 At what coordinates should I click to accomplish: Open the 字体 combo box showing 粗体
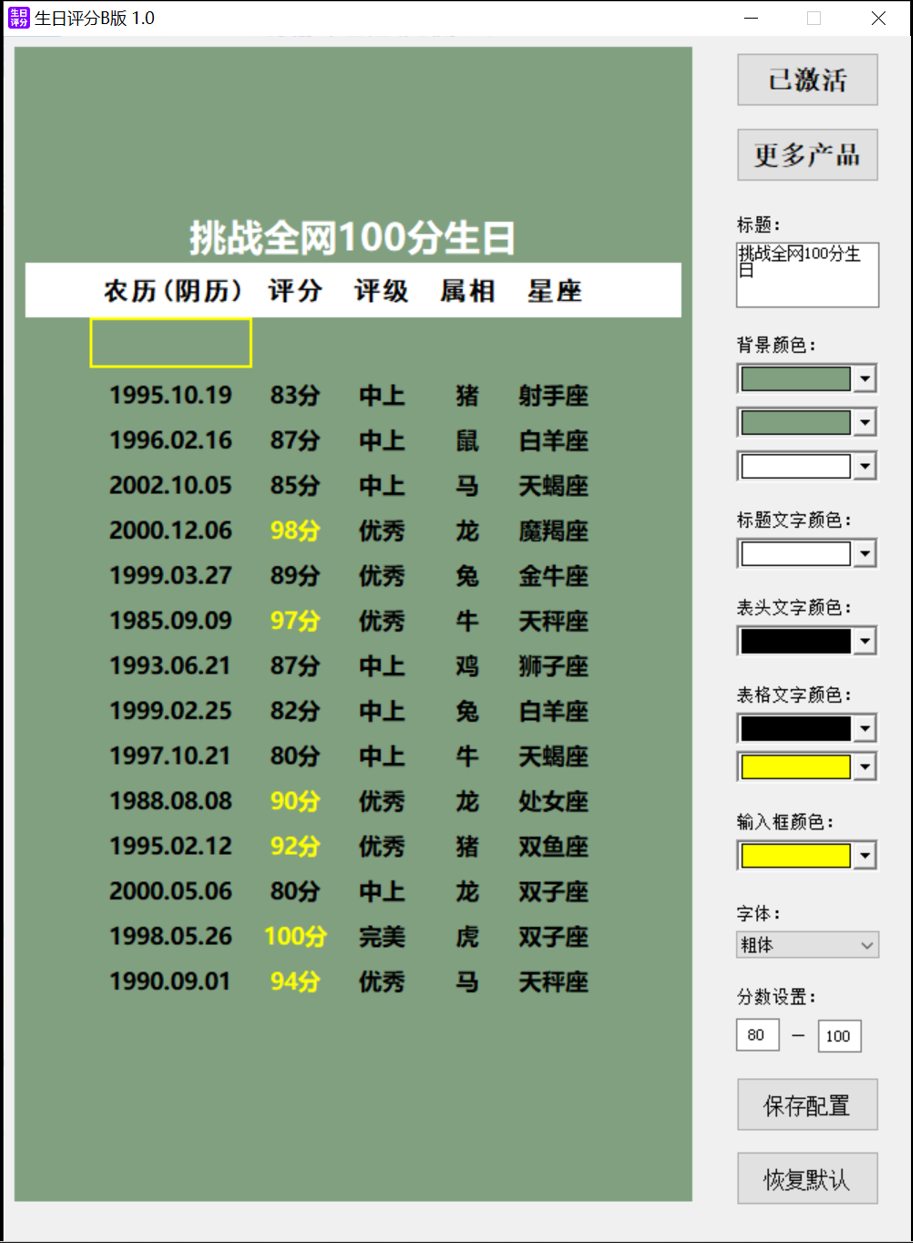click(x=807, y=945)
